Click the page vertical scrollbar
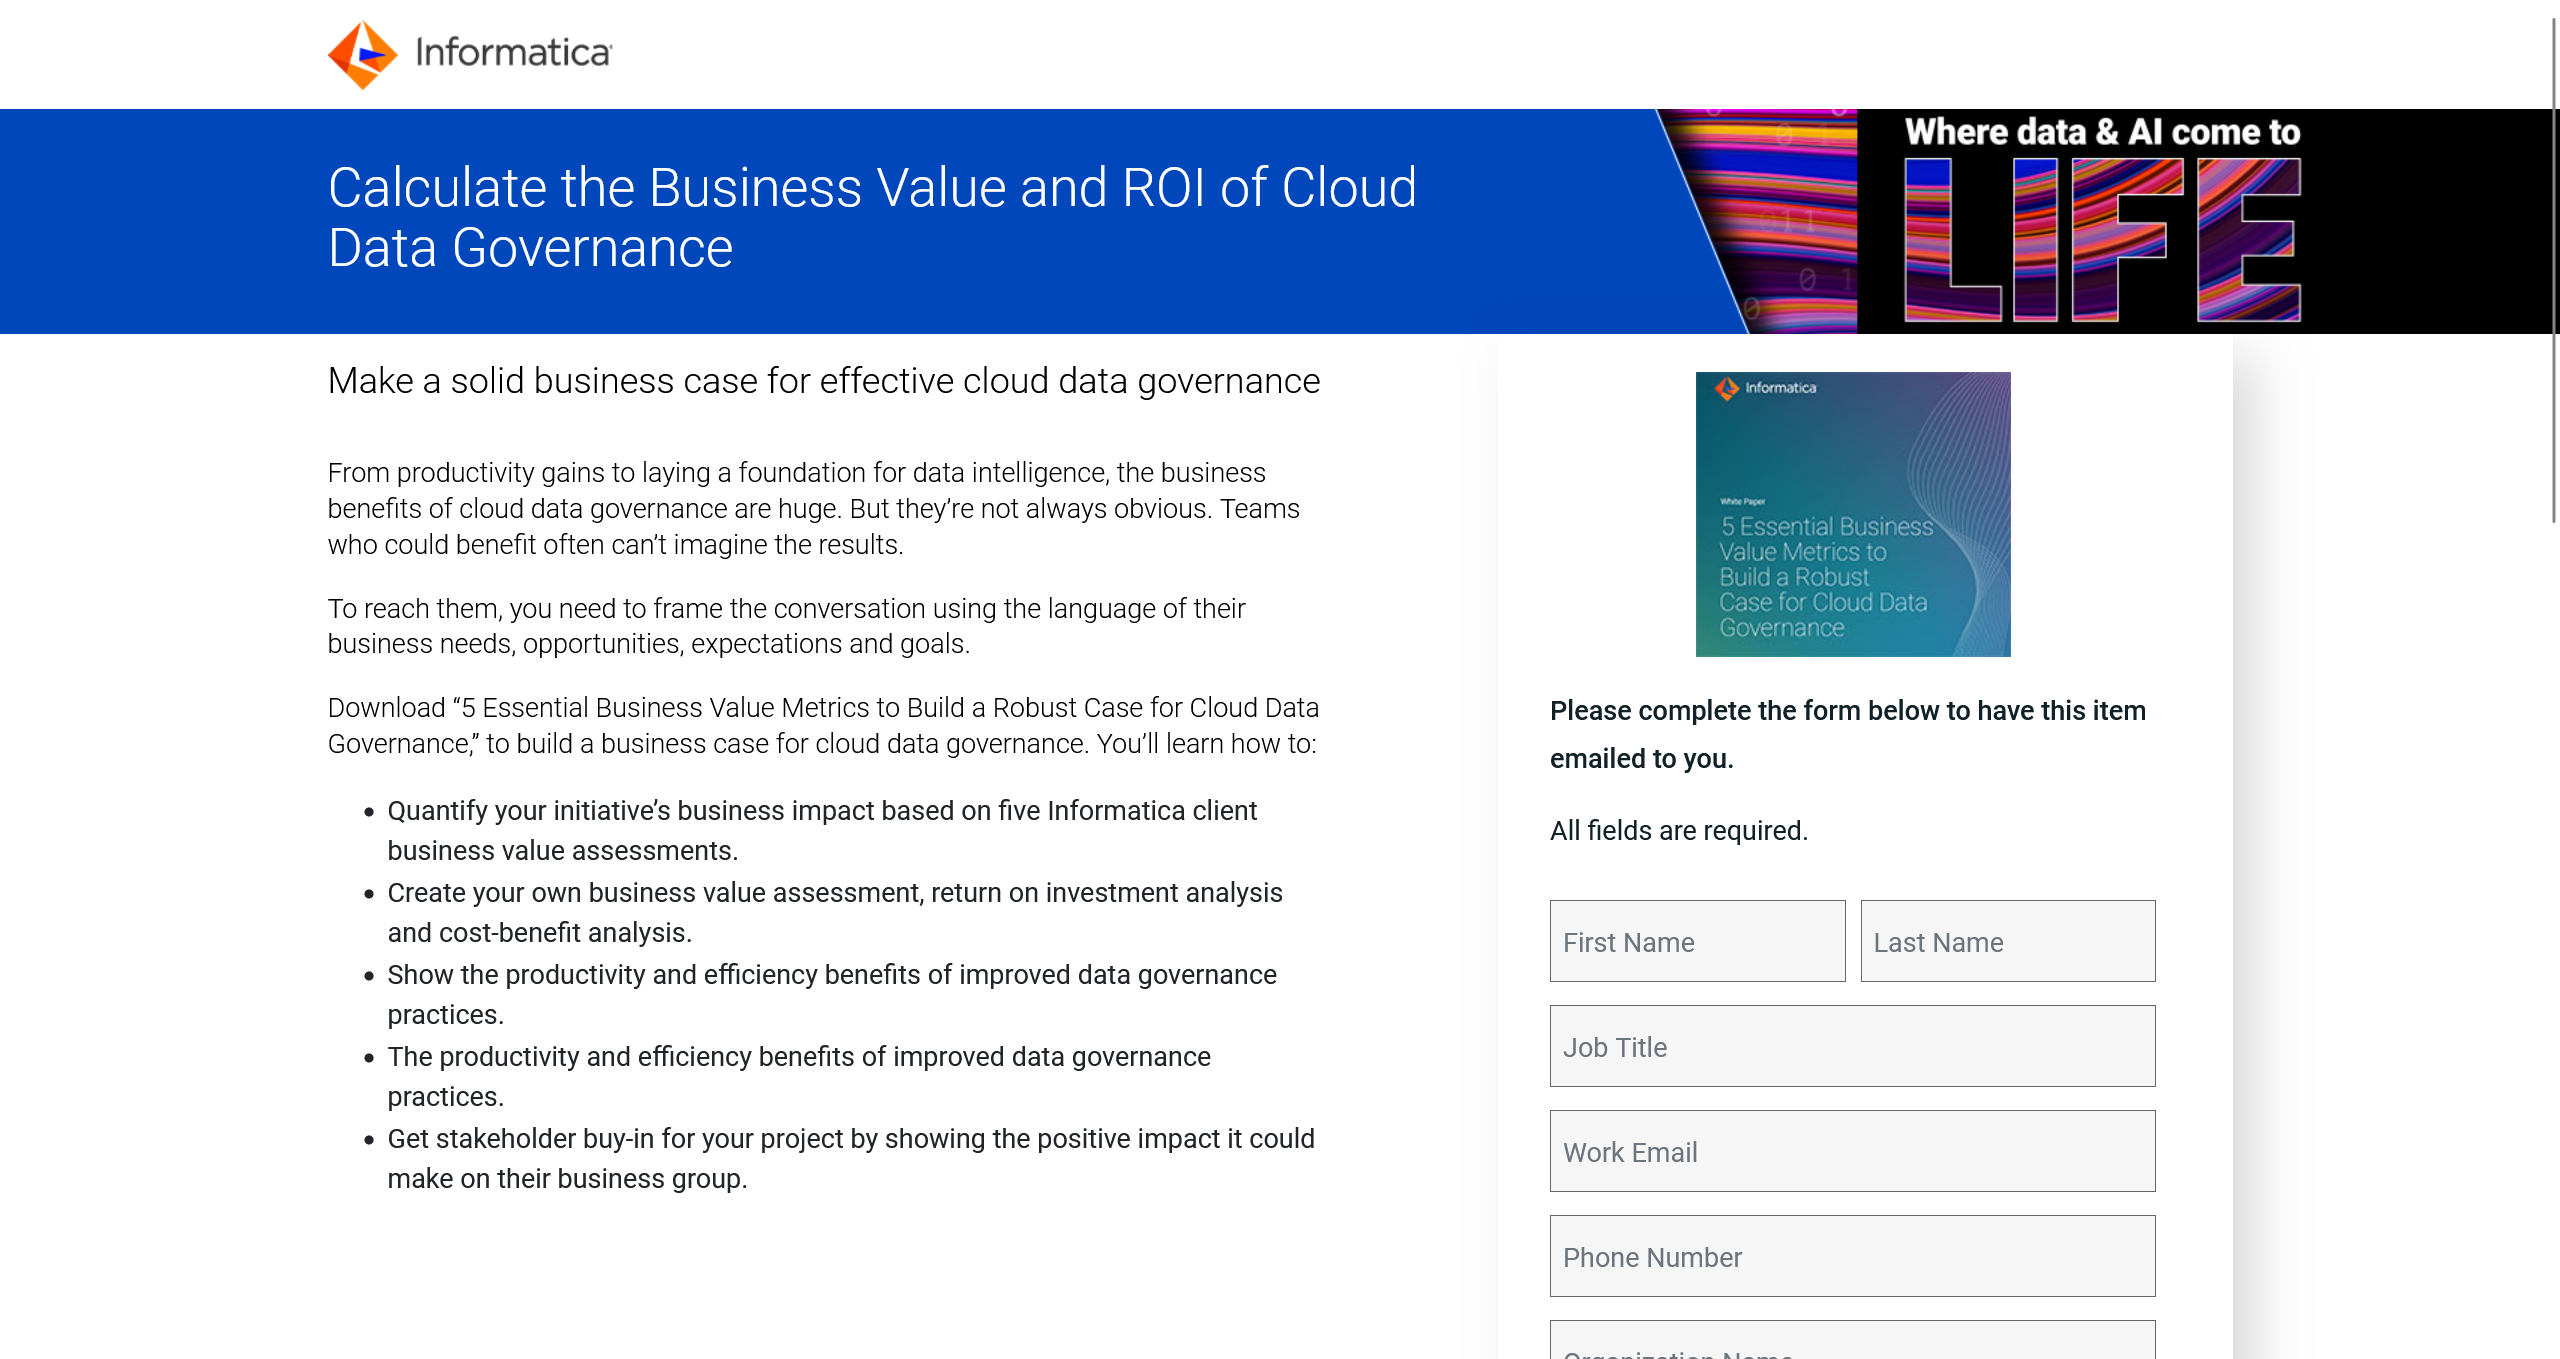Viewport: 2560px width, 1359px height. click(x=2554, y=270)
